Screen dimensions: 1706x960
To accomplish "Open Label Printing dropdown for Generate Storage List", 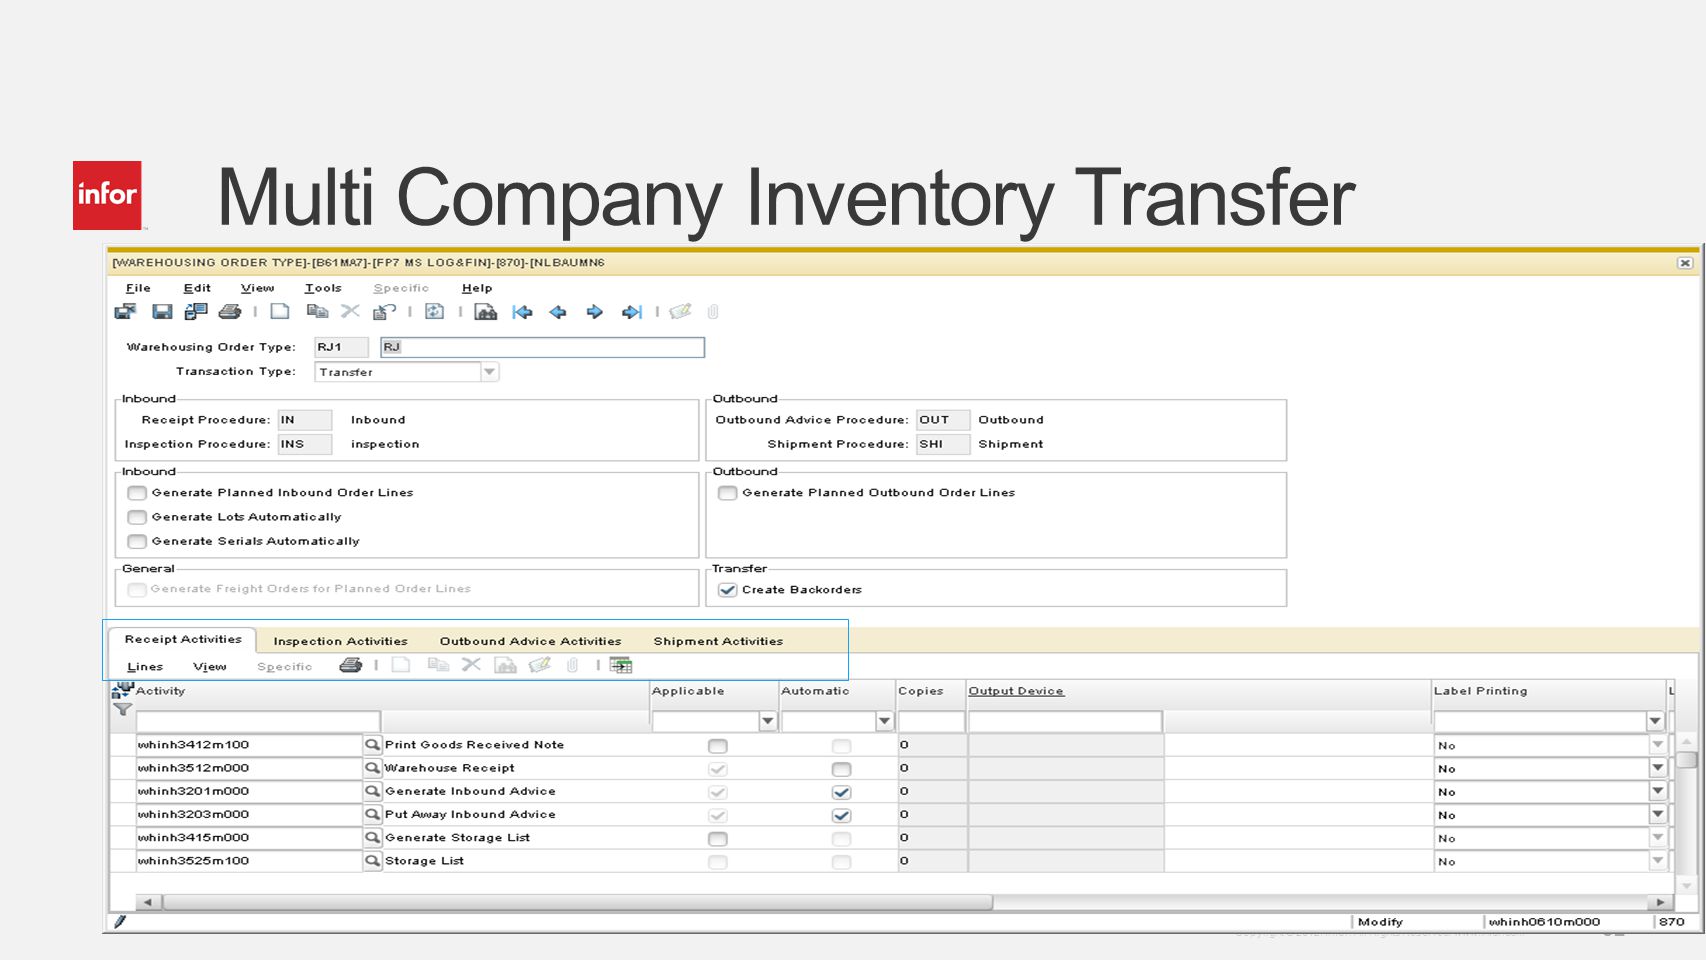I will 1657,838.
